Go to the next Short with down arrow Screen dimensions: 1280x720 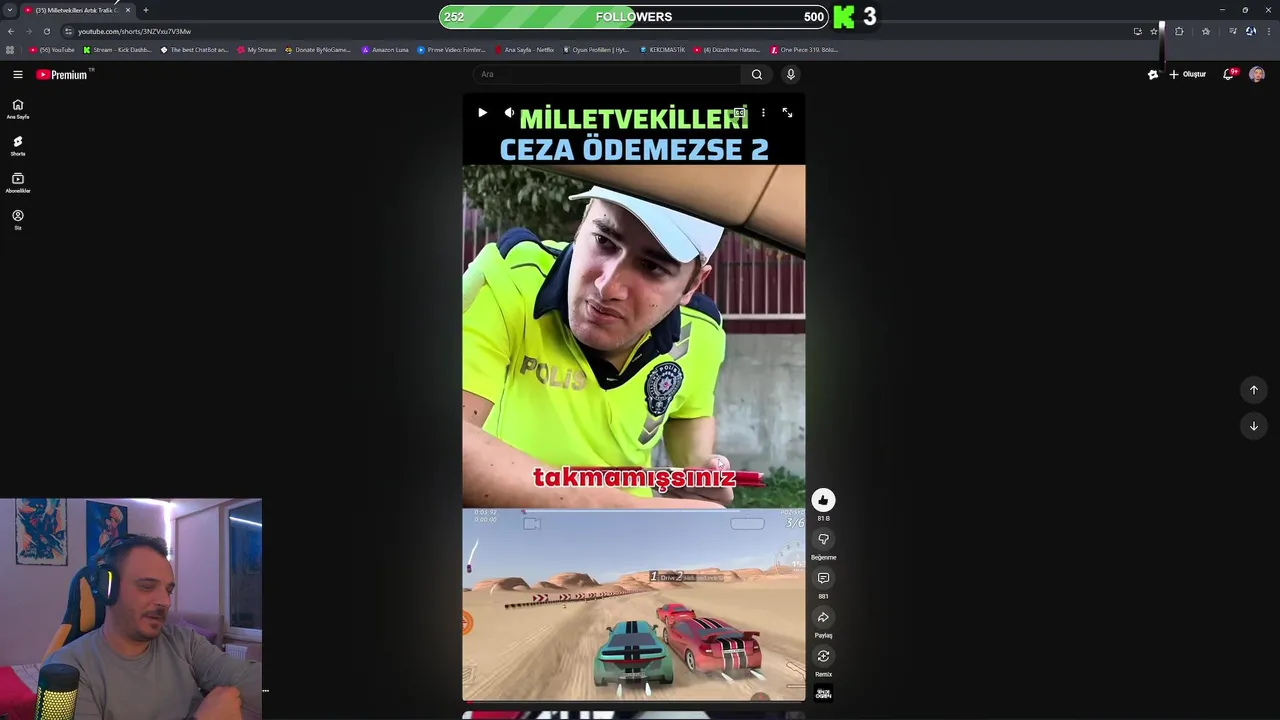(x=1254, y=426)
